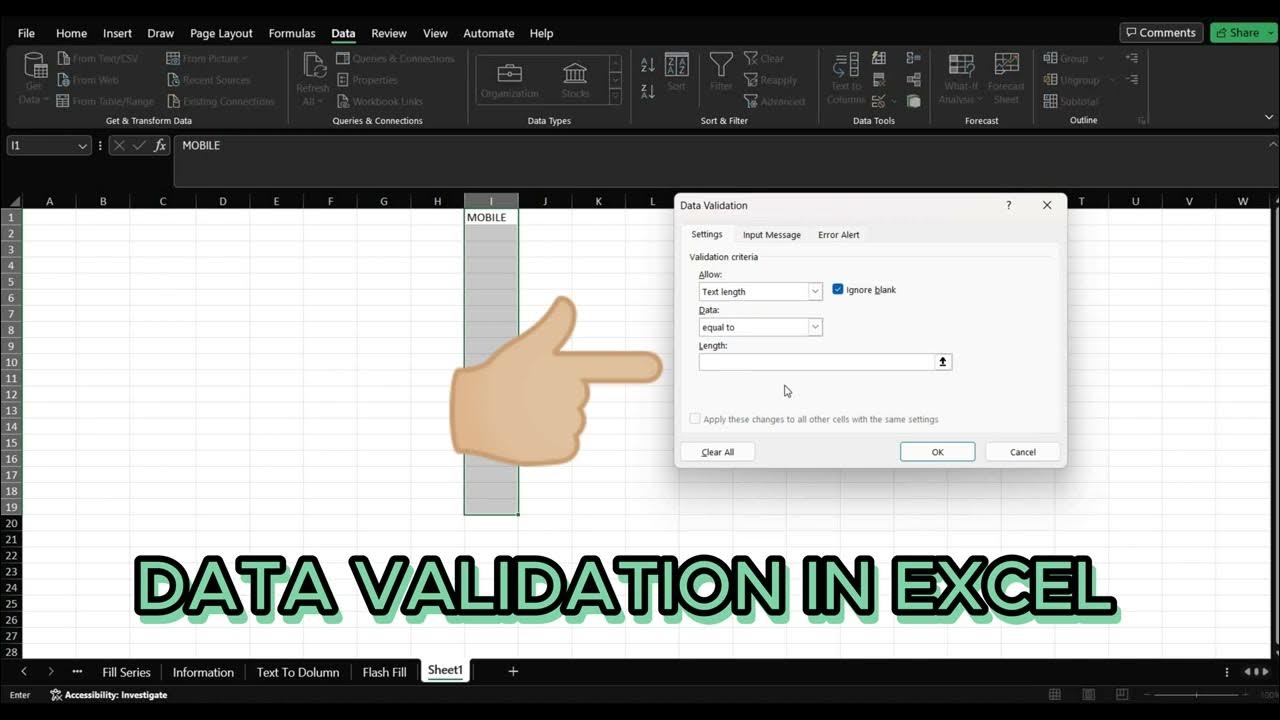1280x720 pixels.
Task: Open the Outline dialog launcher
Action: (x=1142, y=121)
